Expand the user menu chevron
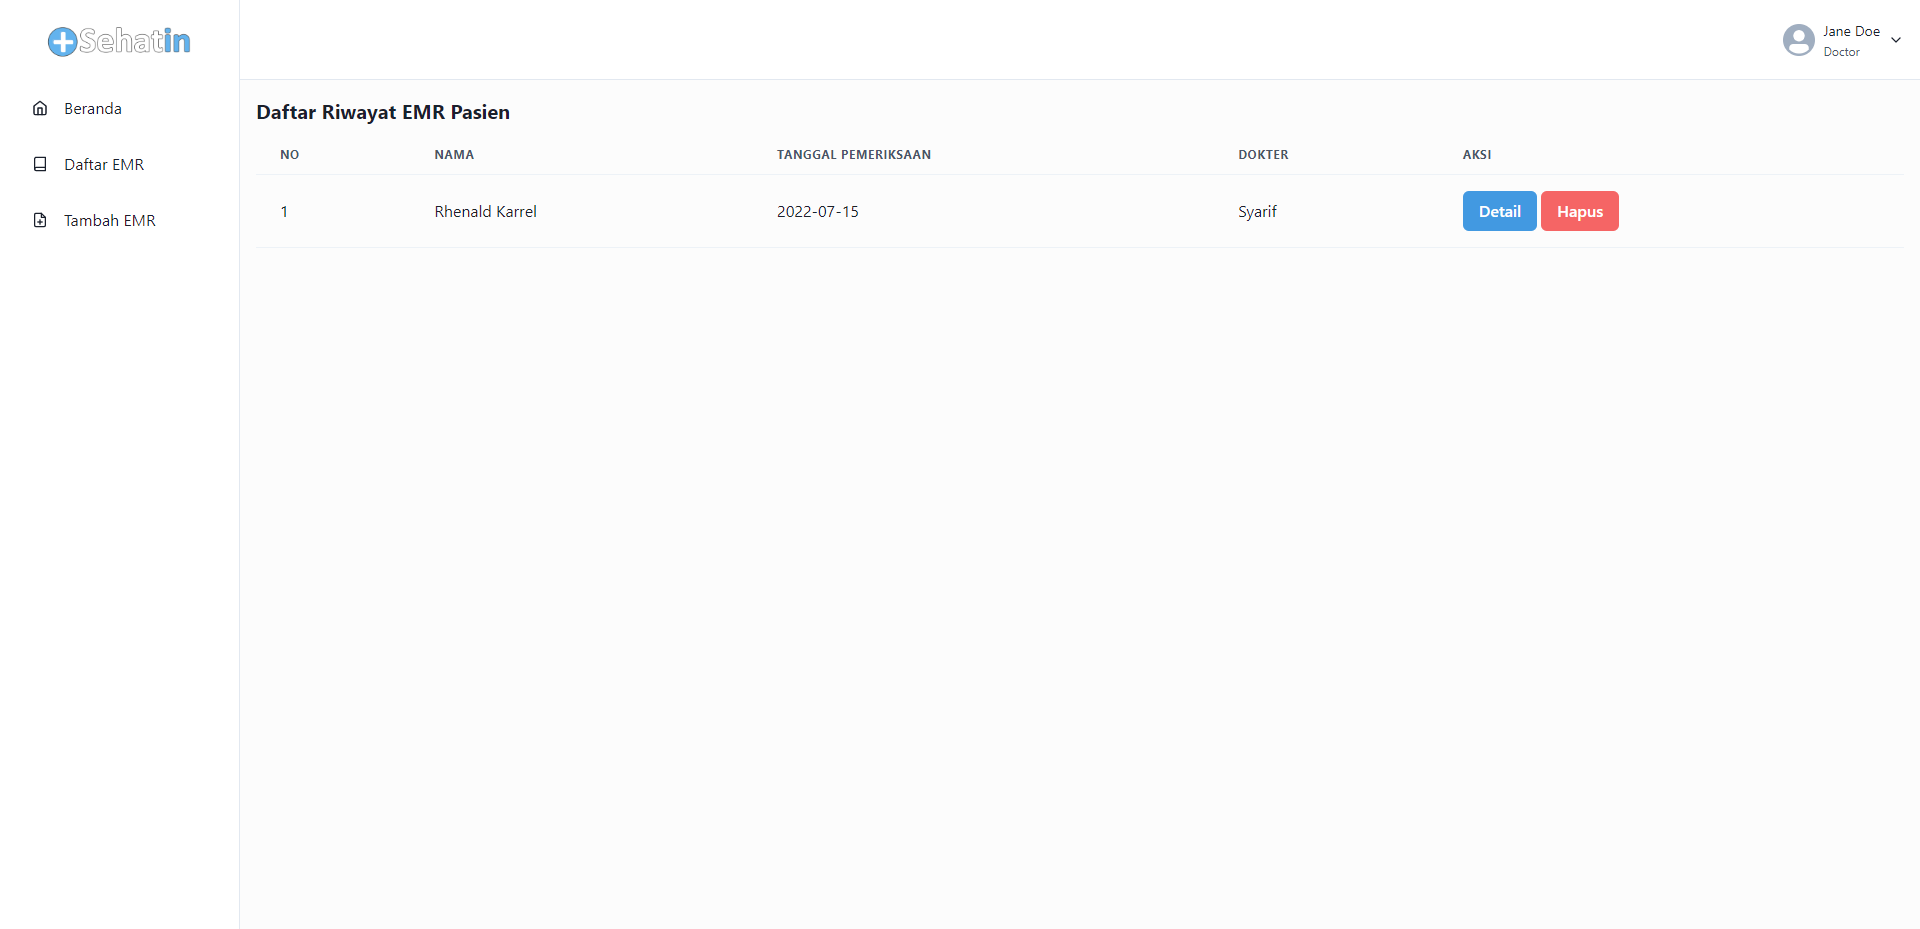 (1895, 40)
